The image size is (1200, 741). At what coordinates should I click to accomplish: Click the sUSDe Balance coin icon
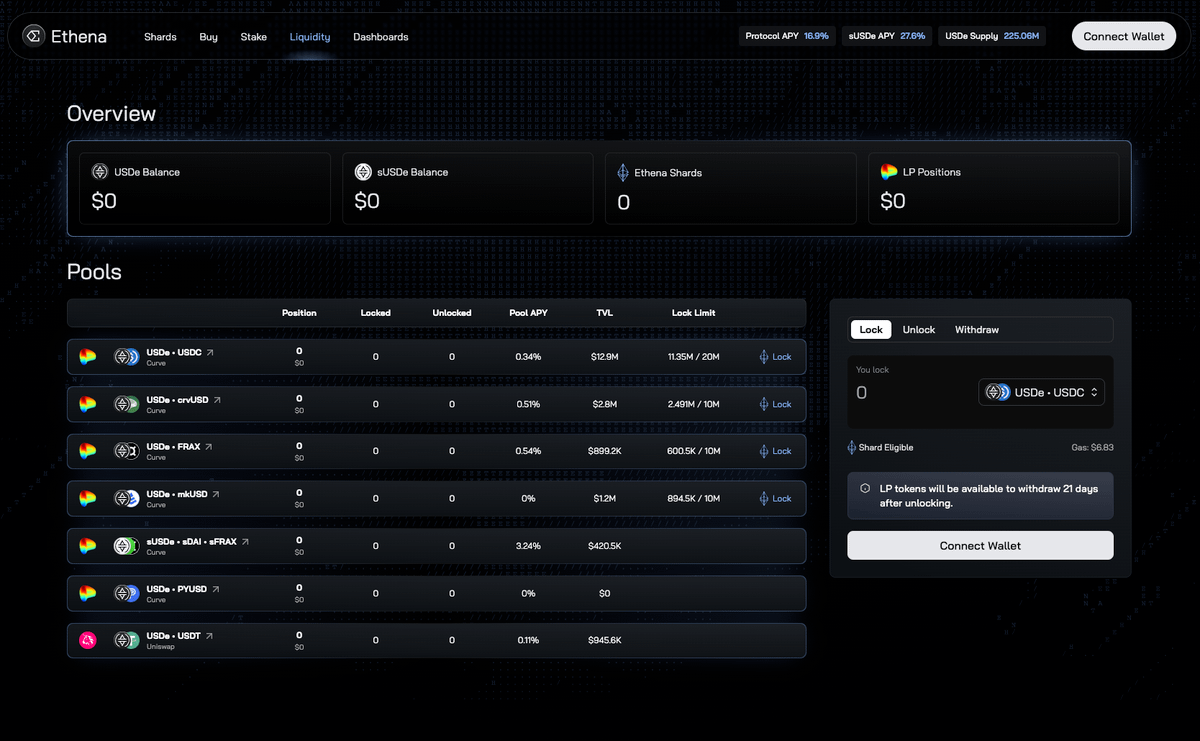tap(363, 172)
